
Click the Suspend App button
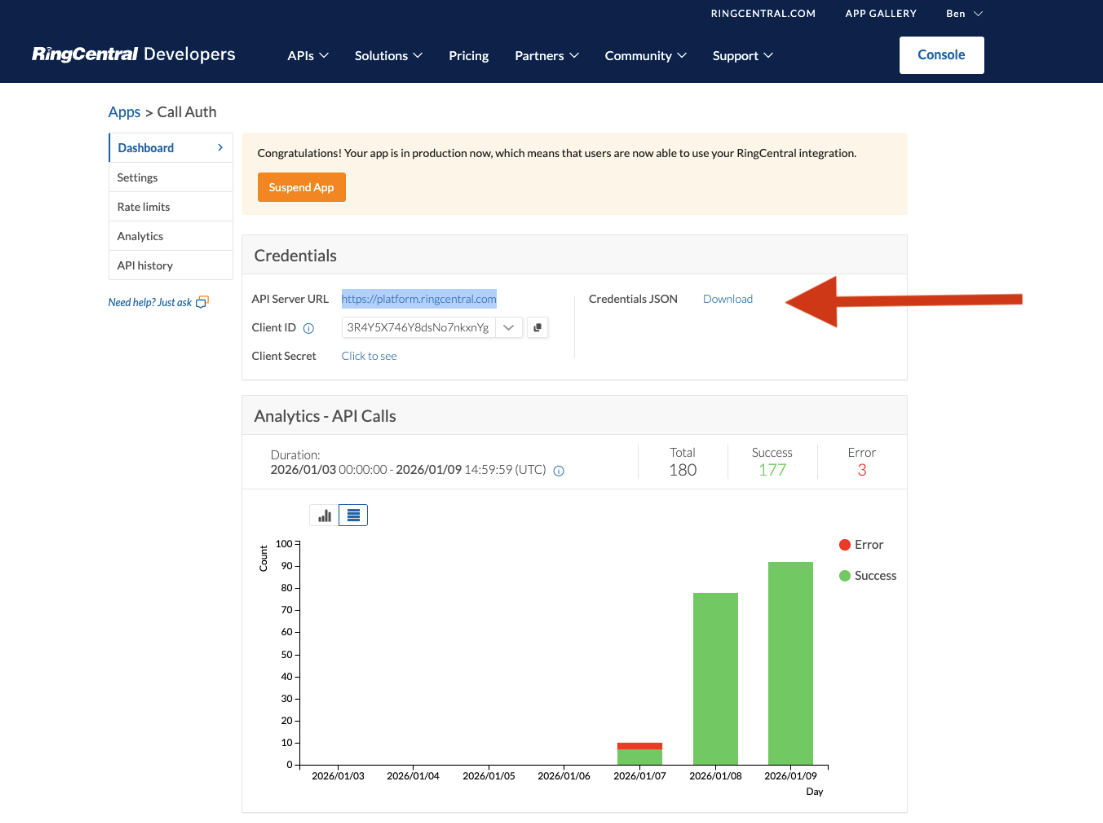click(301, 187)
